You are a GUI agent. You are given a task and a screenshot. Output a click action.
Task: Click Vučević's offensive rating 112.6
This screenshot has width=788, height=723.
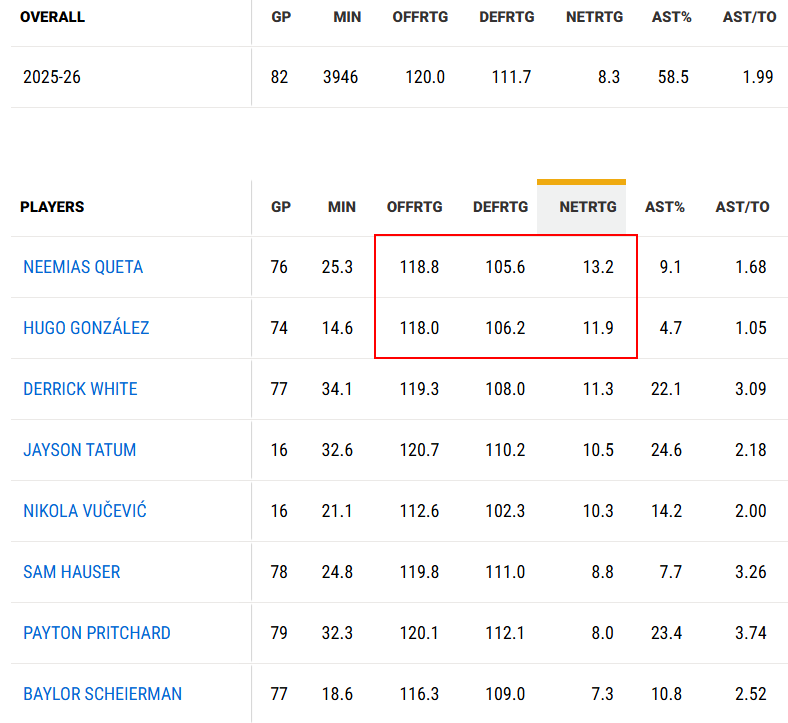click(x=419, y=511)
